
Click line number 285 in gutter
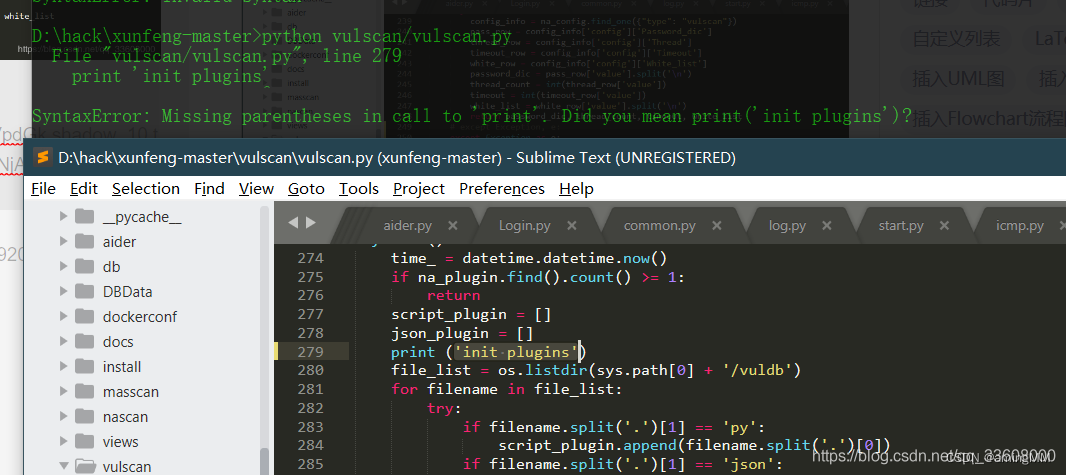coord(311,464)
